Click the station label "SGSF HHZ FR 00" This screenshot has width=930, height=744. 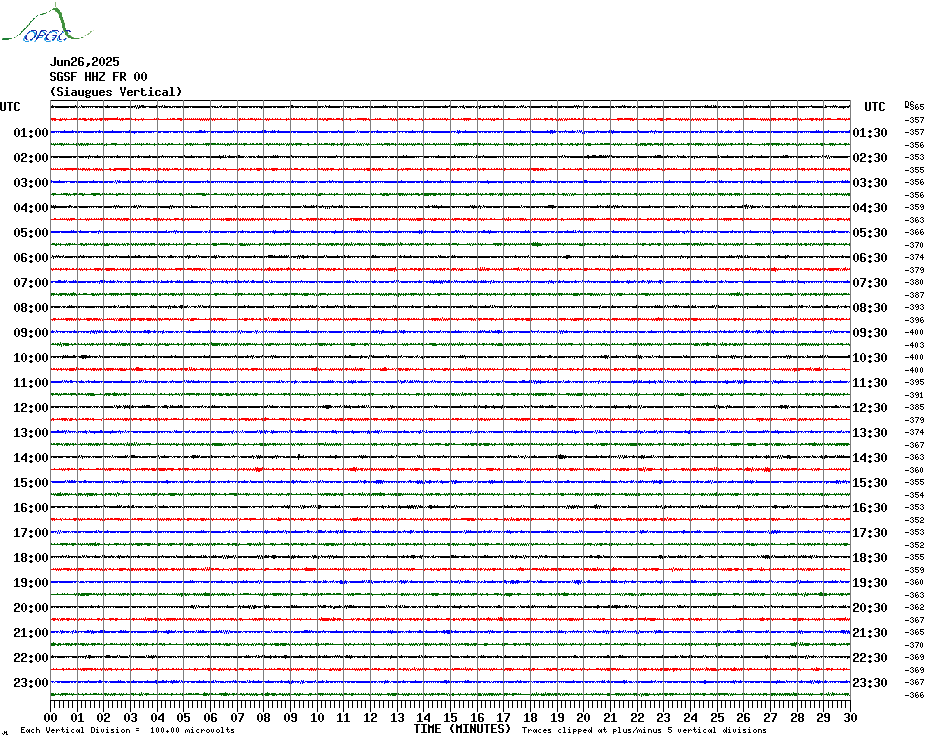tap(98, 77)
